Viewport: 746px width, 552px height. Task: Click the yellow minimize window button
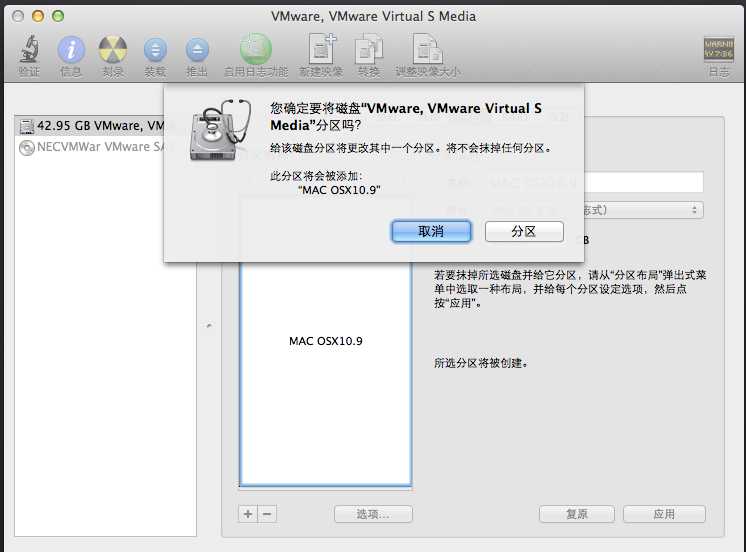[38, 16]
